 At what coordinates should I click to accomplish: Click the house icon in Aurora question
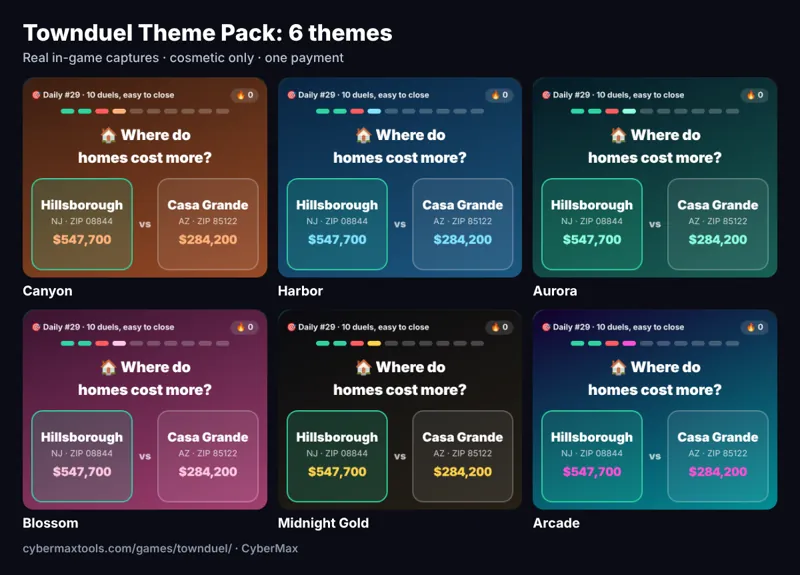tap(618, 135)
